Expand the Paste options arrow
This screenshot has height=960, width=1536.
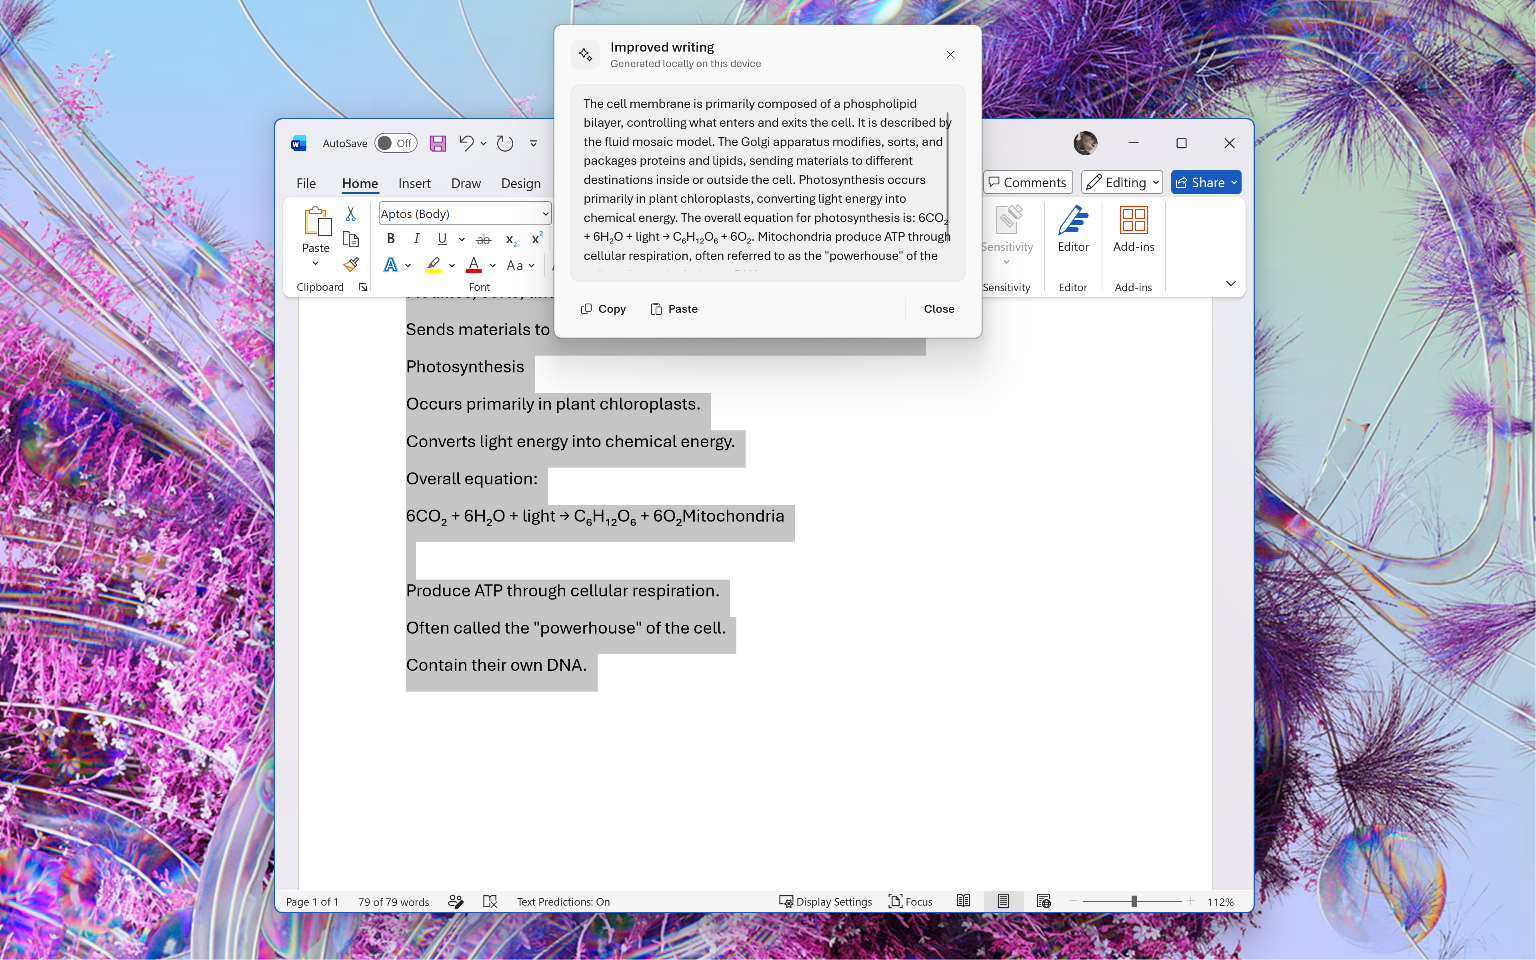(316, 264)
